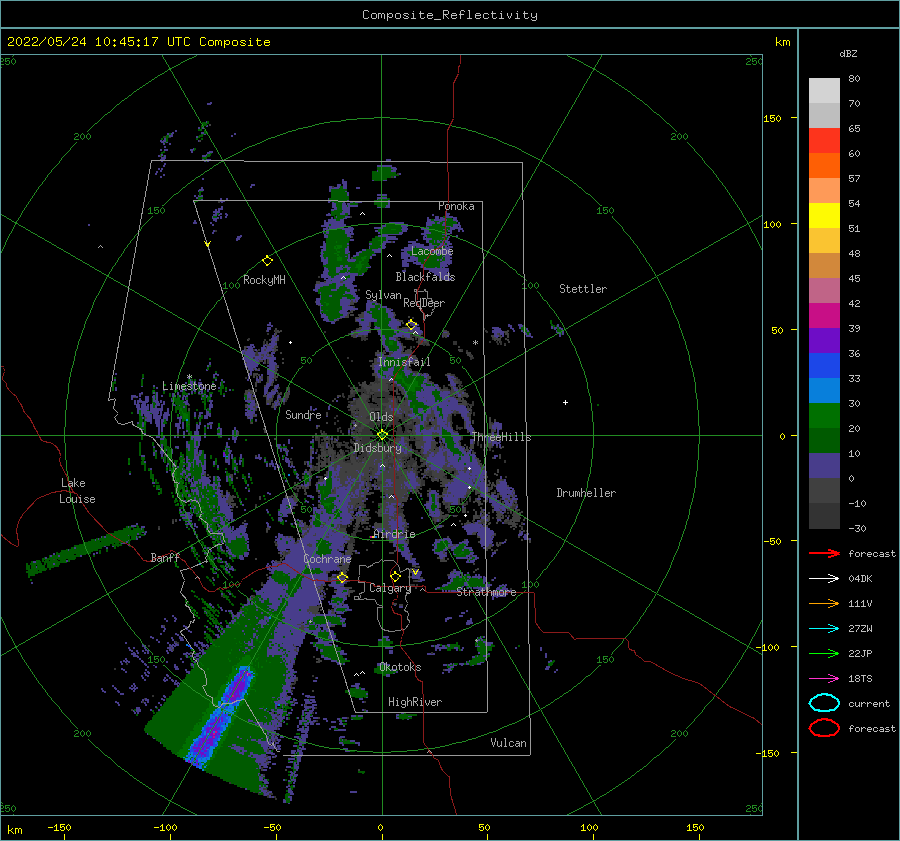This screenshot has width=900, height=841.
Task: Click the yellow diamond marker beside Cochrane
Action: (342, 577)
